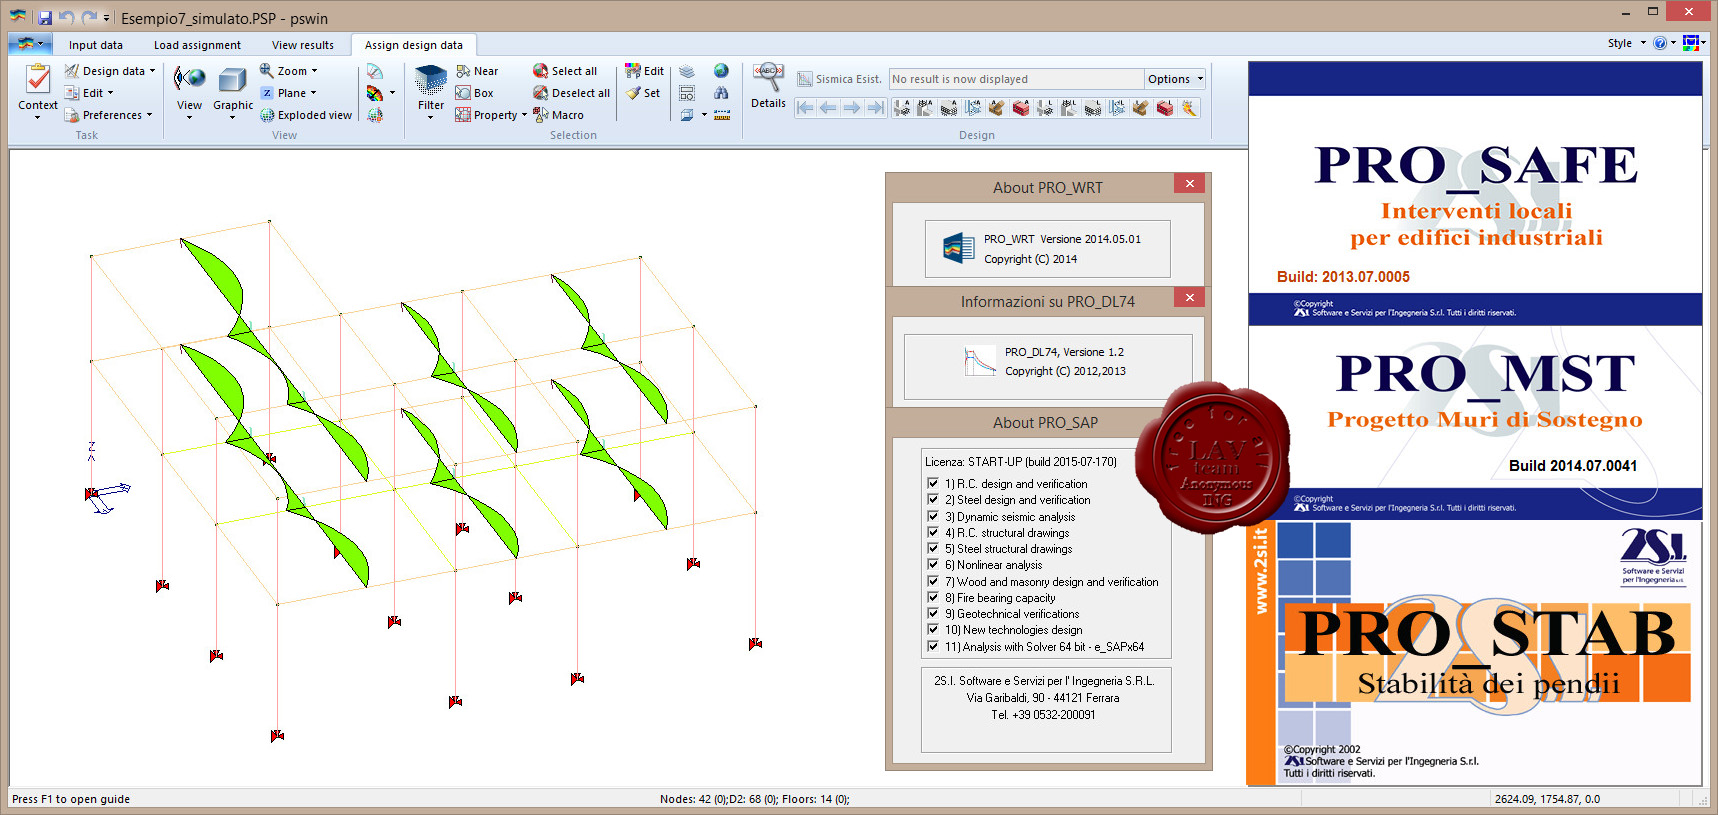The width and height of the screenshot is (1718, 815).
Task: Toggle '6) Nonlinear analysis' checkbox
Action: [933, 565]
